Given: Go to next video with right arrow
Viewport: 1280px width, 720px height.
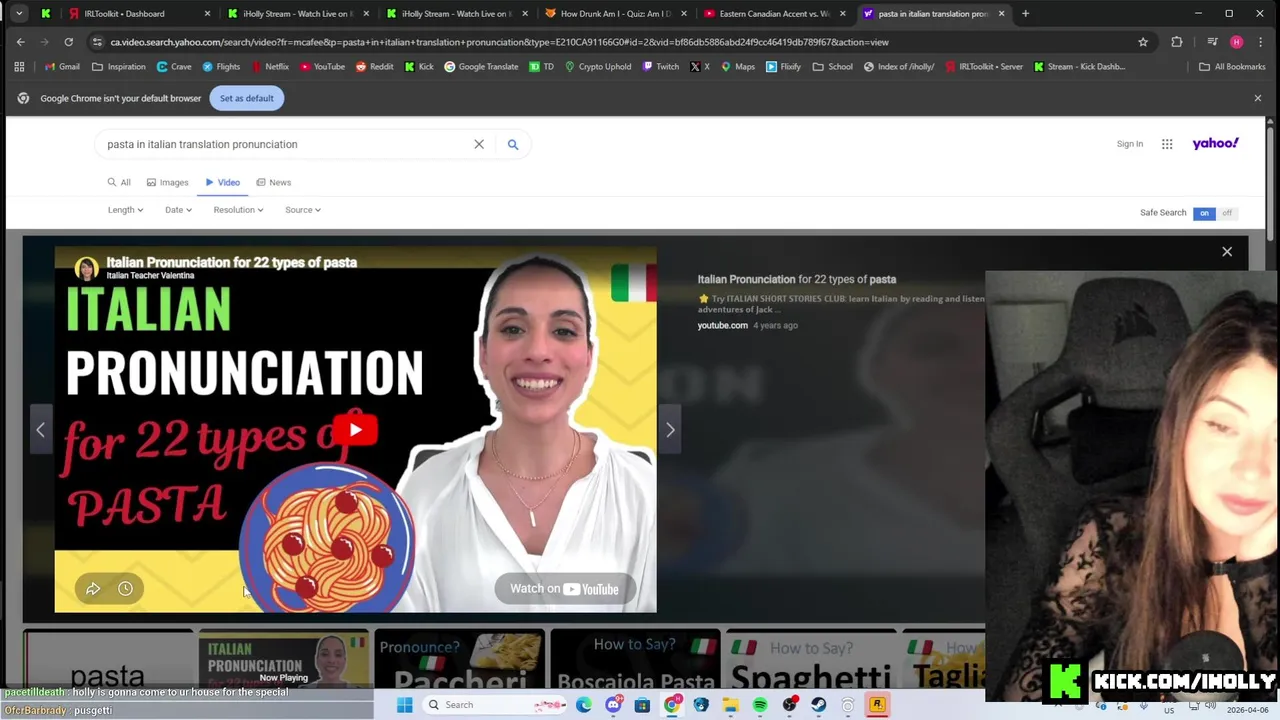Looking at the screenshot, I should tap(670, 429).
